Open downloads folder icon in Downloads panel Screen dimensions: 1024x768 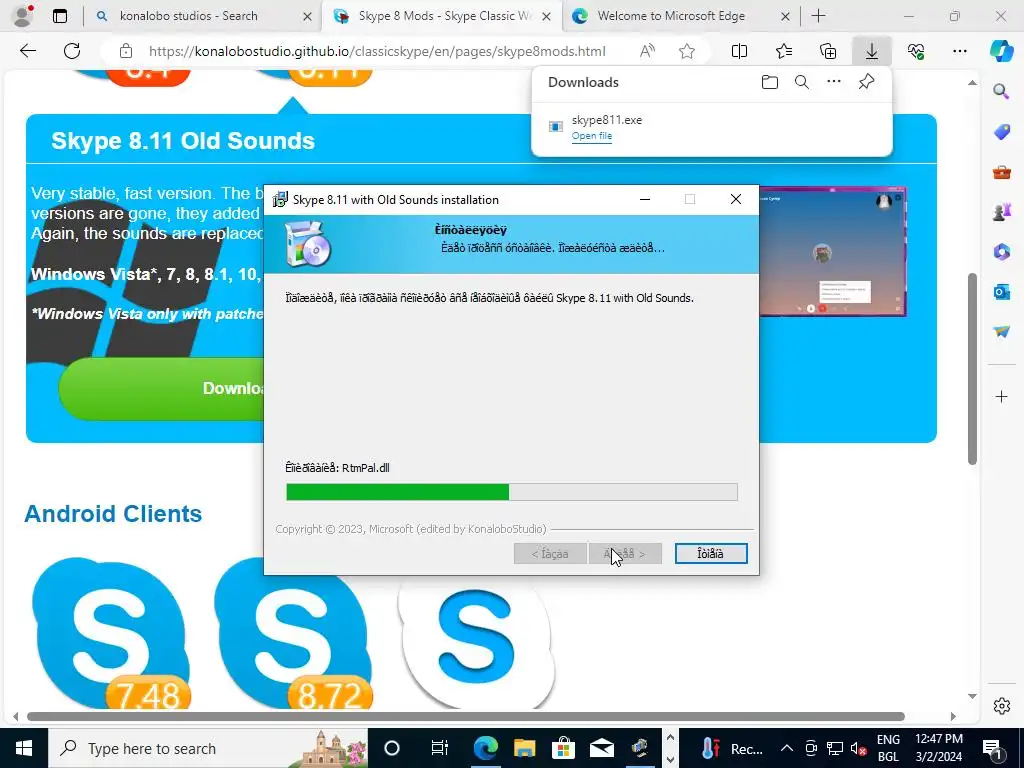pos(770,82)
